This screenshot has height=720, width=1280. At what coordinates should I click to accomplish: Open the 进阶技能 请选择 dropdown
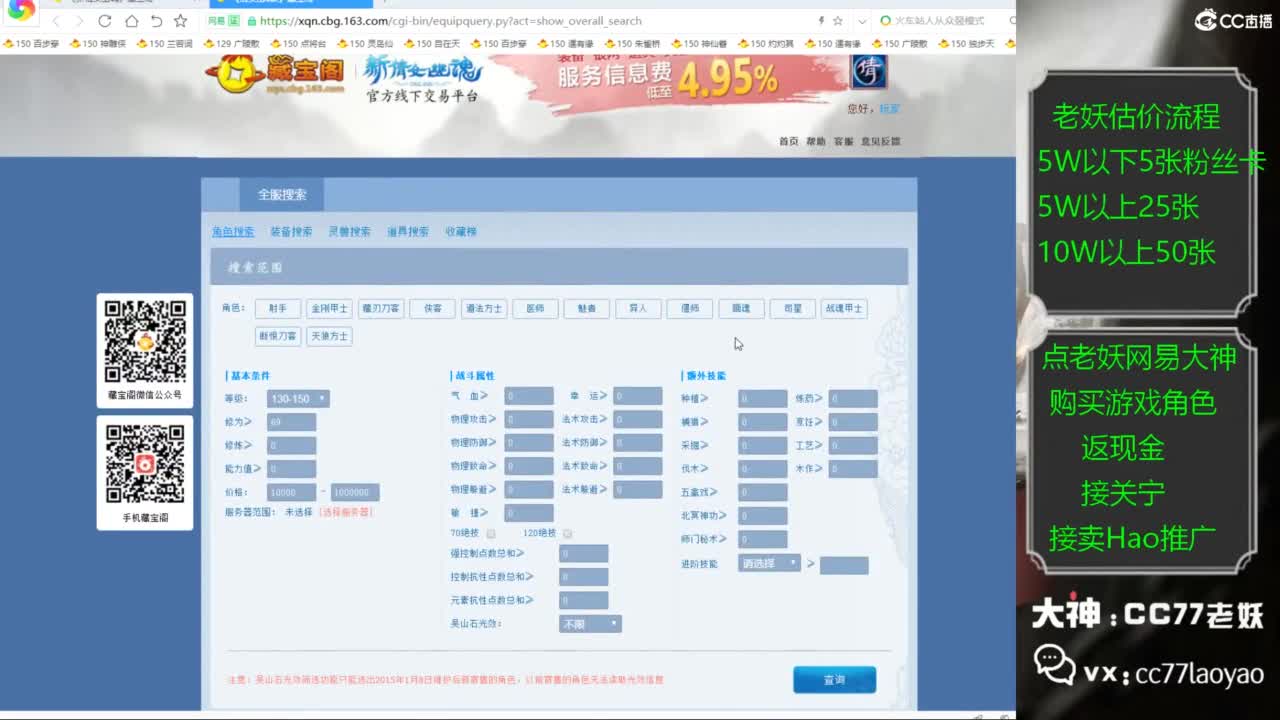[769, 564]
